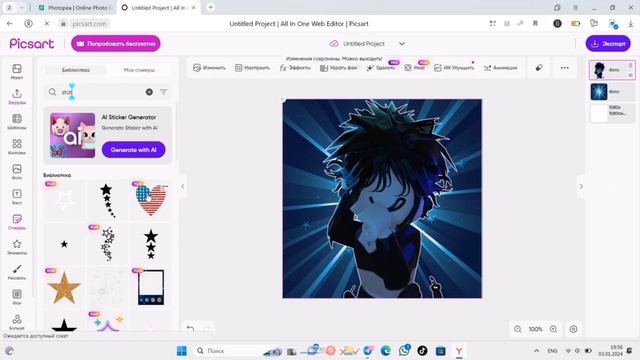Zoom out the canvas with minus magnifier
This screenshot has height=360, width=640.
(x=518, y=329)
